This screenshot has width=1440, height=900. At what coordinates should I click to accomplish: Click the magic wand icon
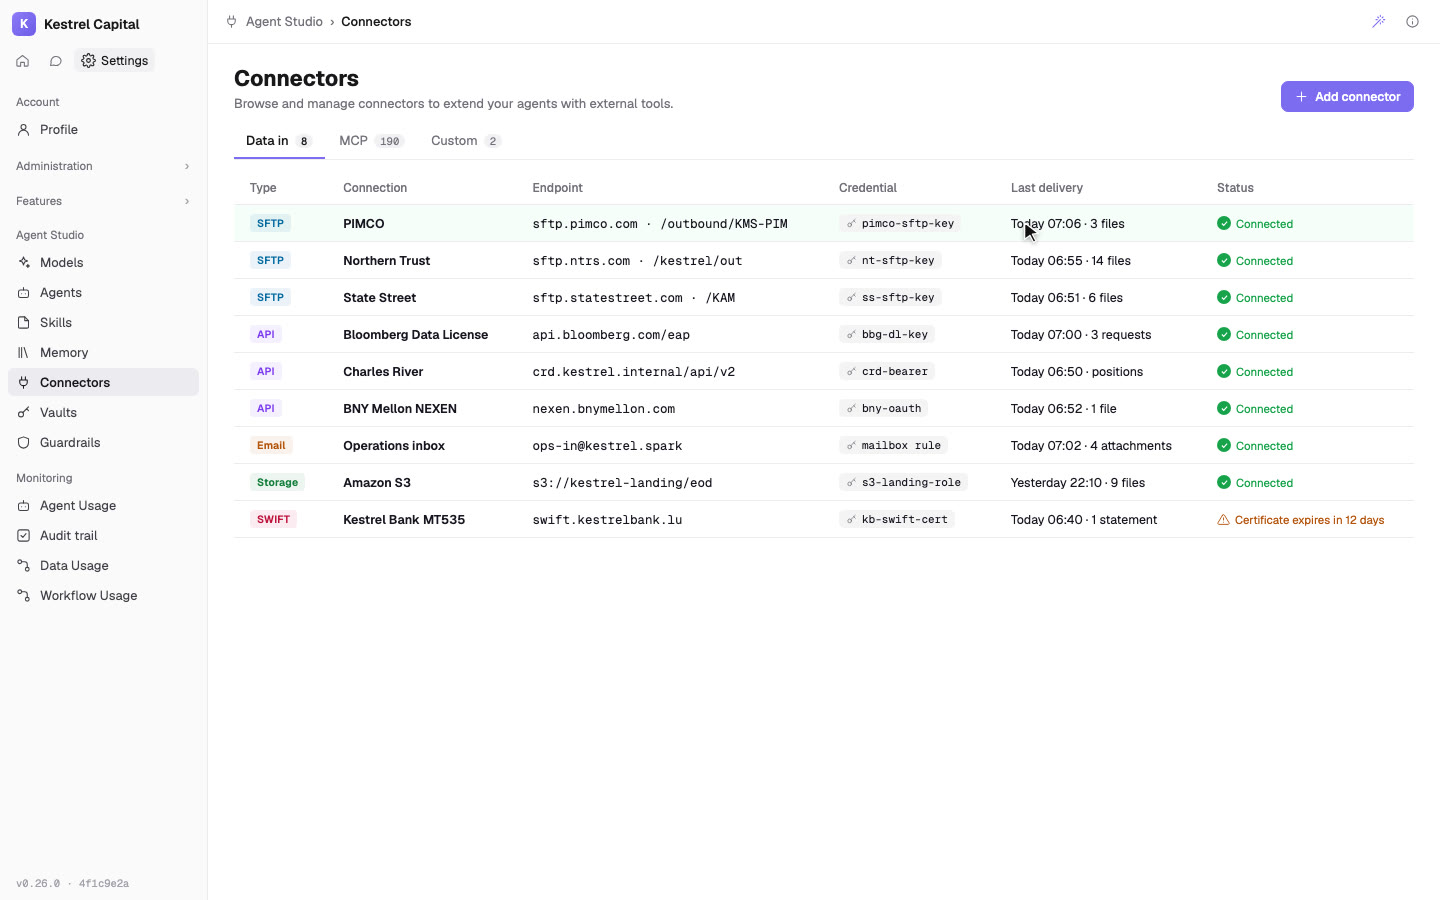(1379, 21)
